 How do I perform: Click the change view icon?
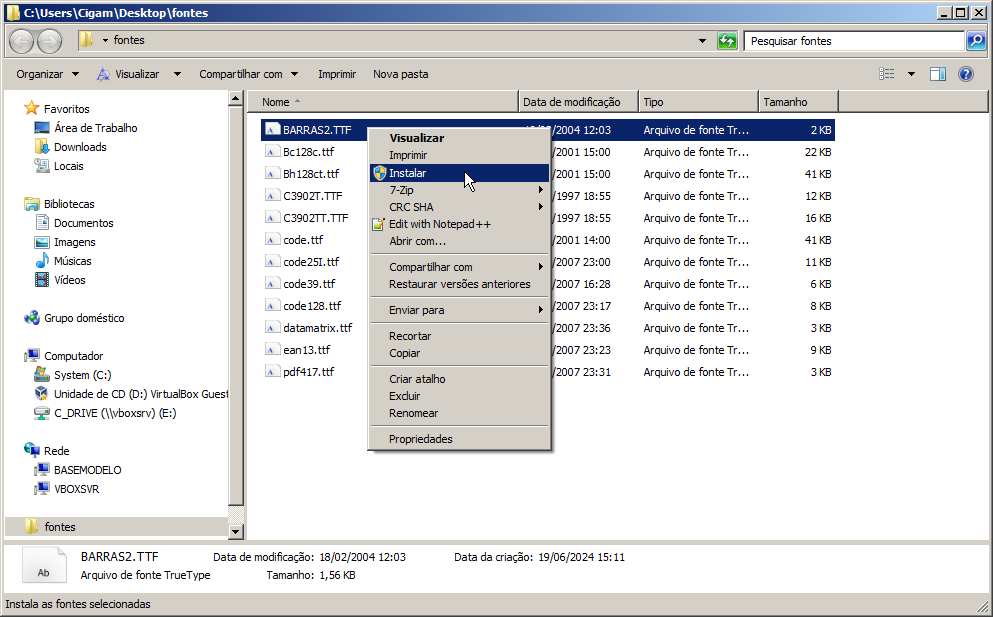coord(887,74)
